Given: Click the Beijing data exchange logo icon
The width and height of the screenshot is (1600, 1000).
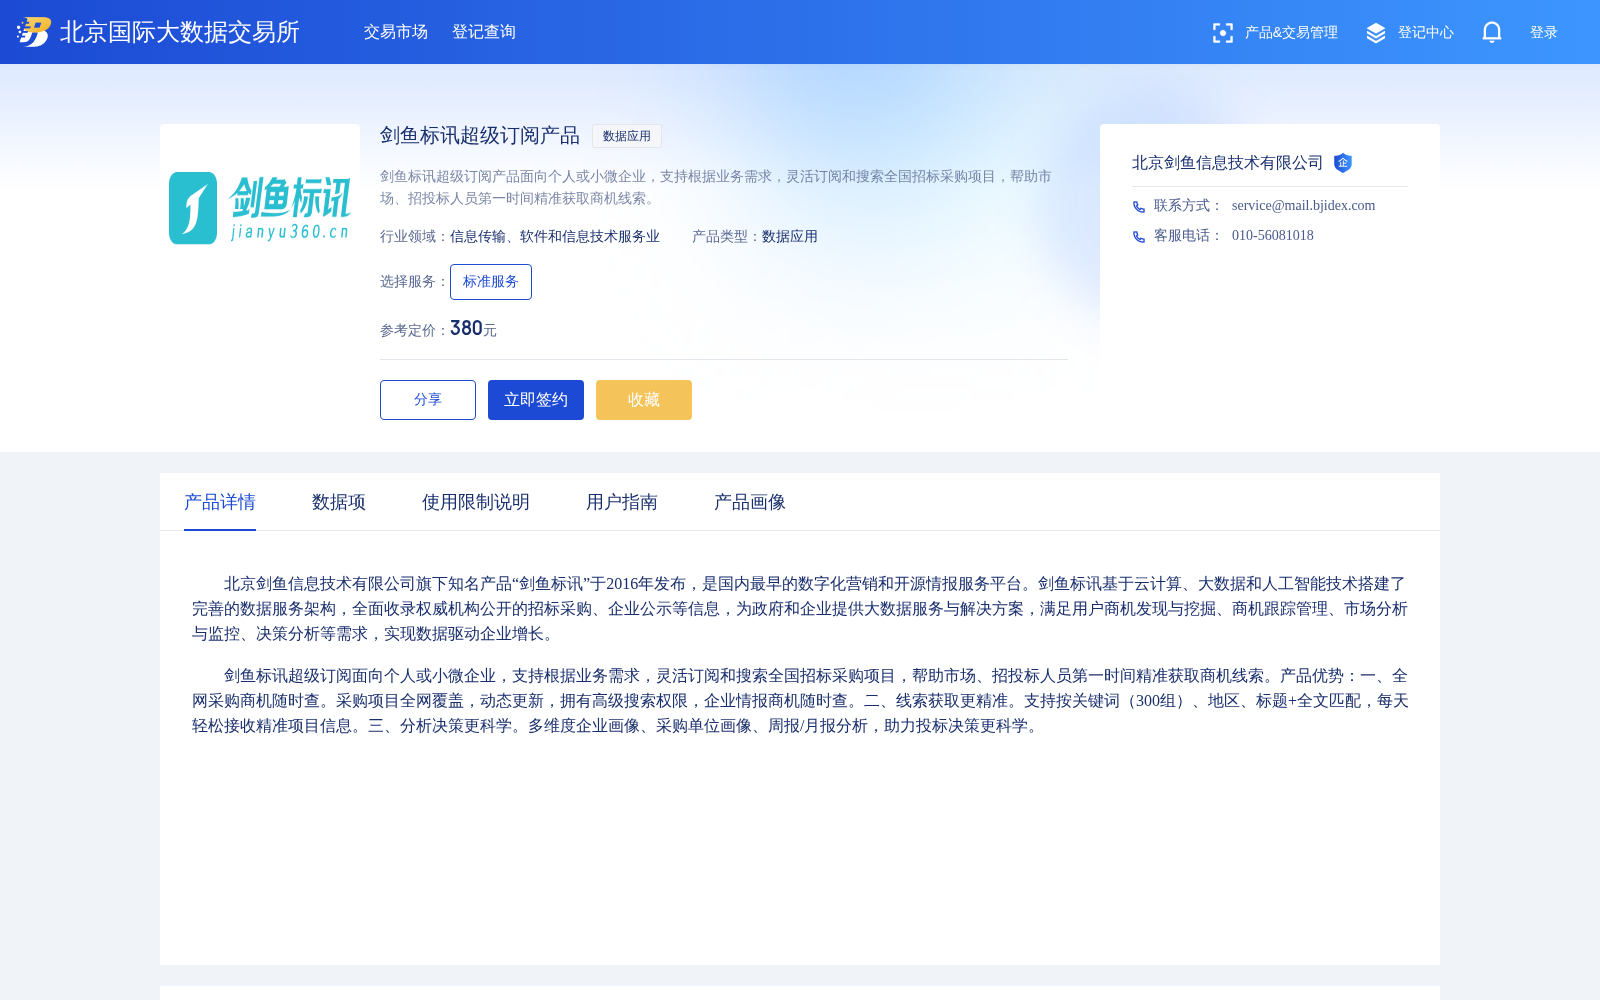Looking at the screenshot, I should 34,32.
